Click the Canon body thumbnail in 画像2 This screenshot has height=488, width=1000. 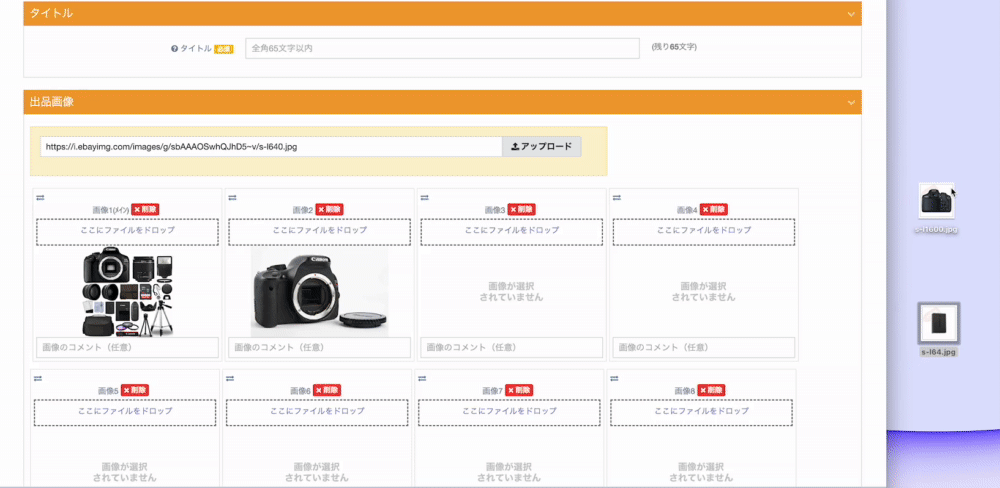coord(319,292)
